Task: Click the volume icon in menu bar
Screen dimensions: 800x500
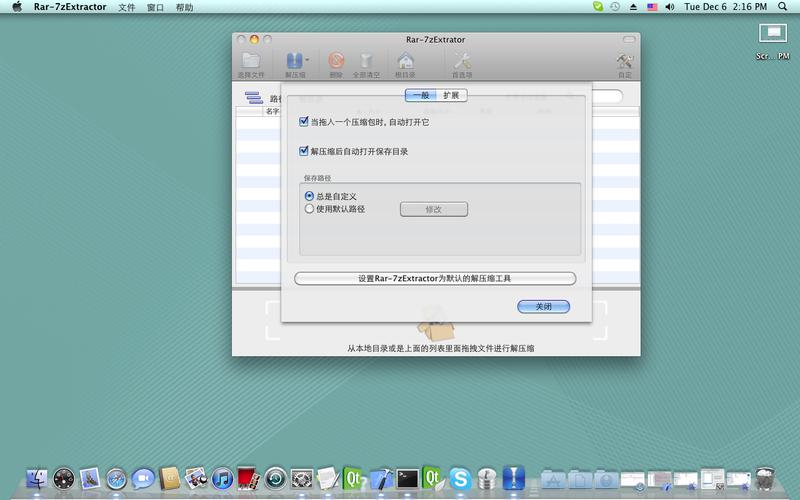Action: tap(670, 7)
